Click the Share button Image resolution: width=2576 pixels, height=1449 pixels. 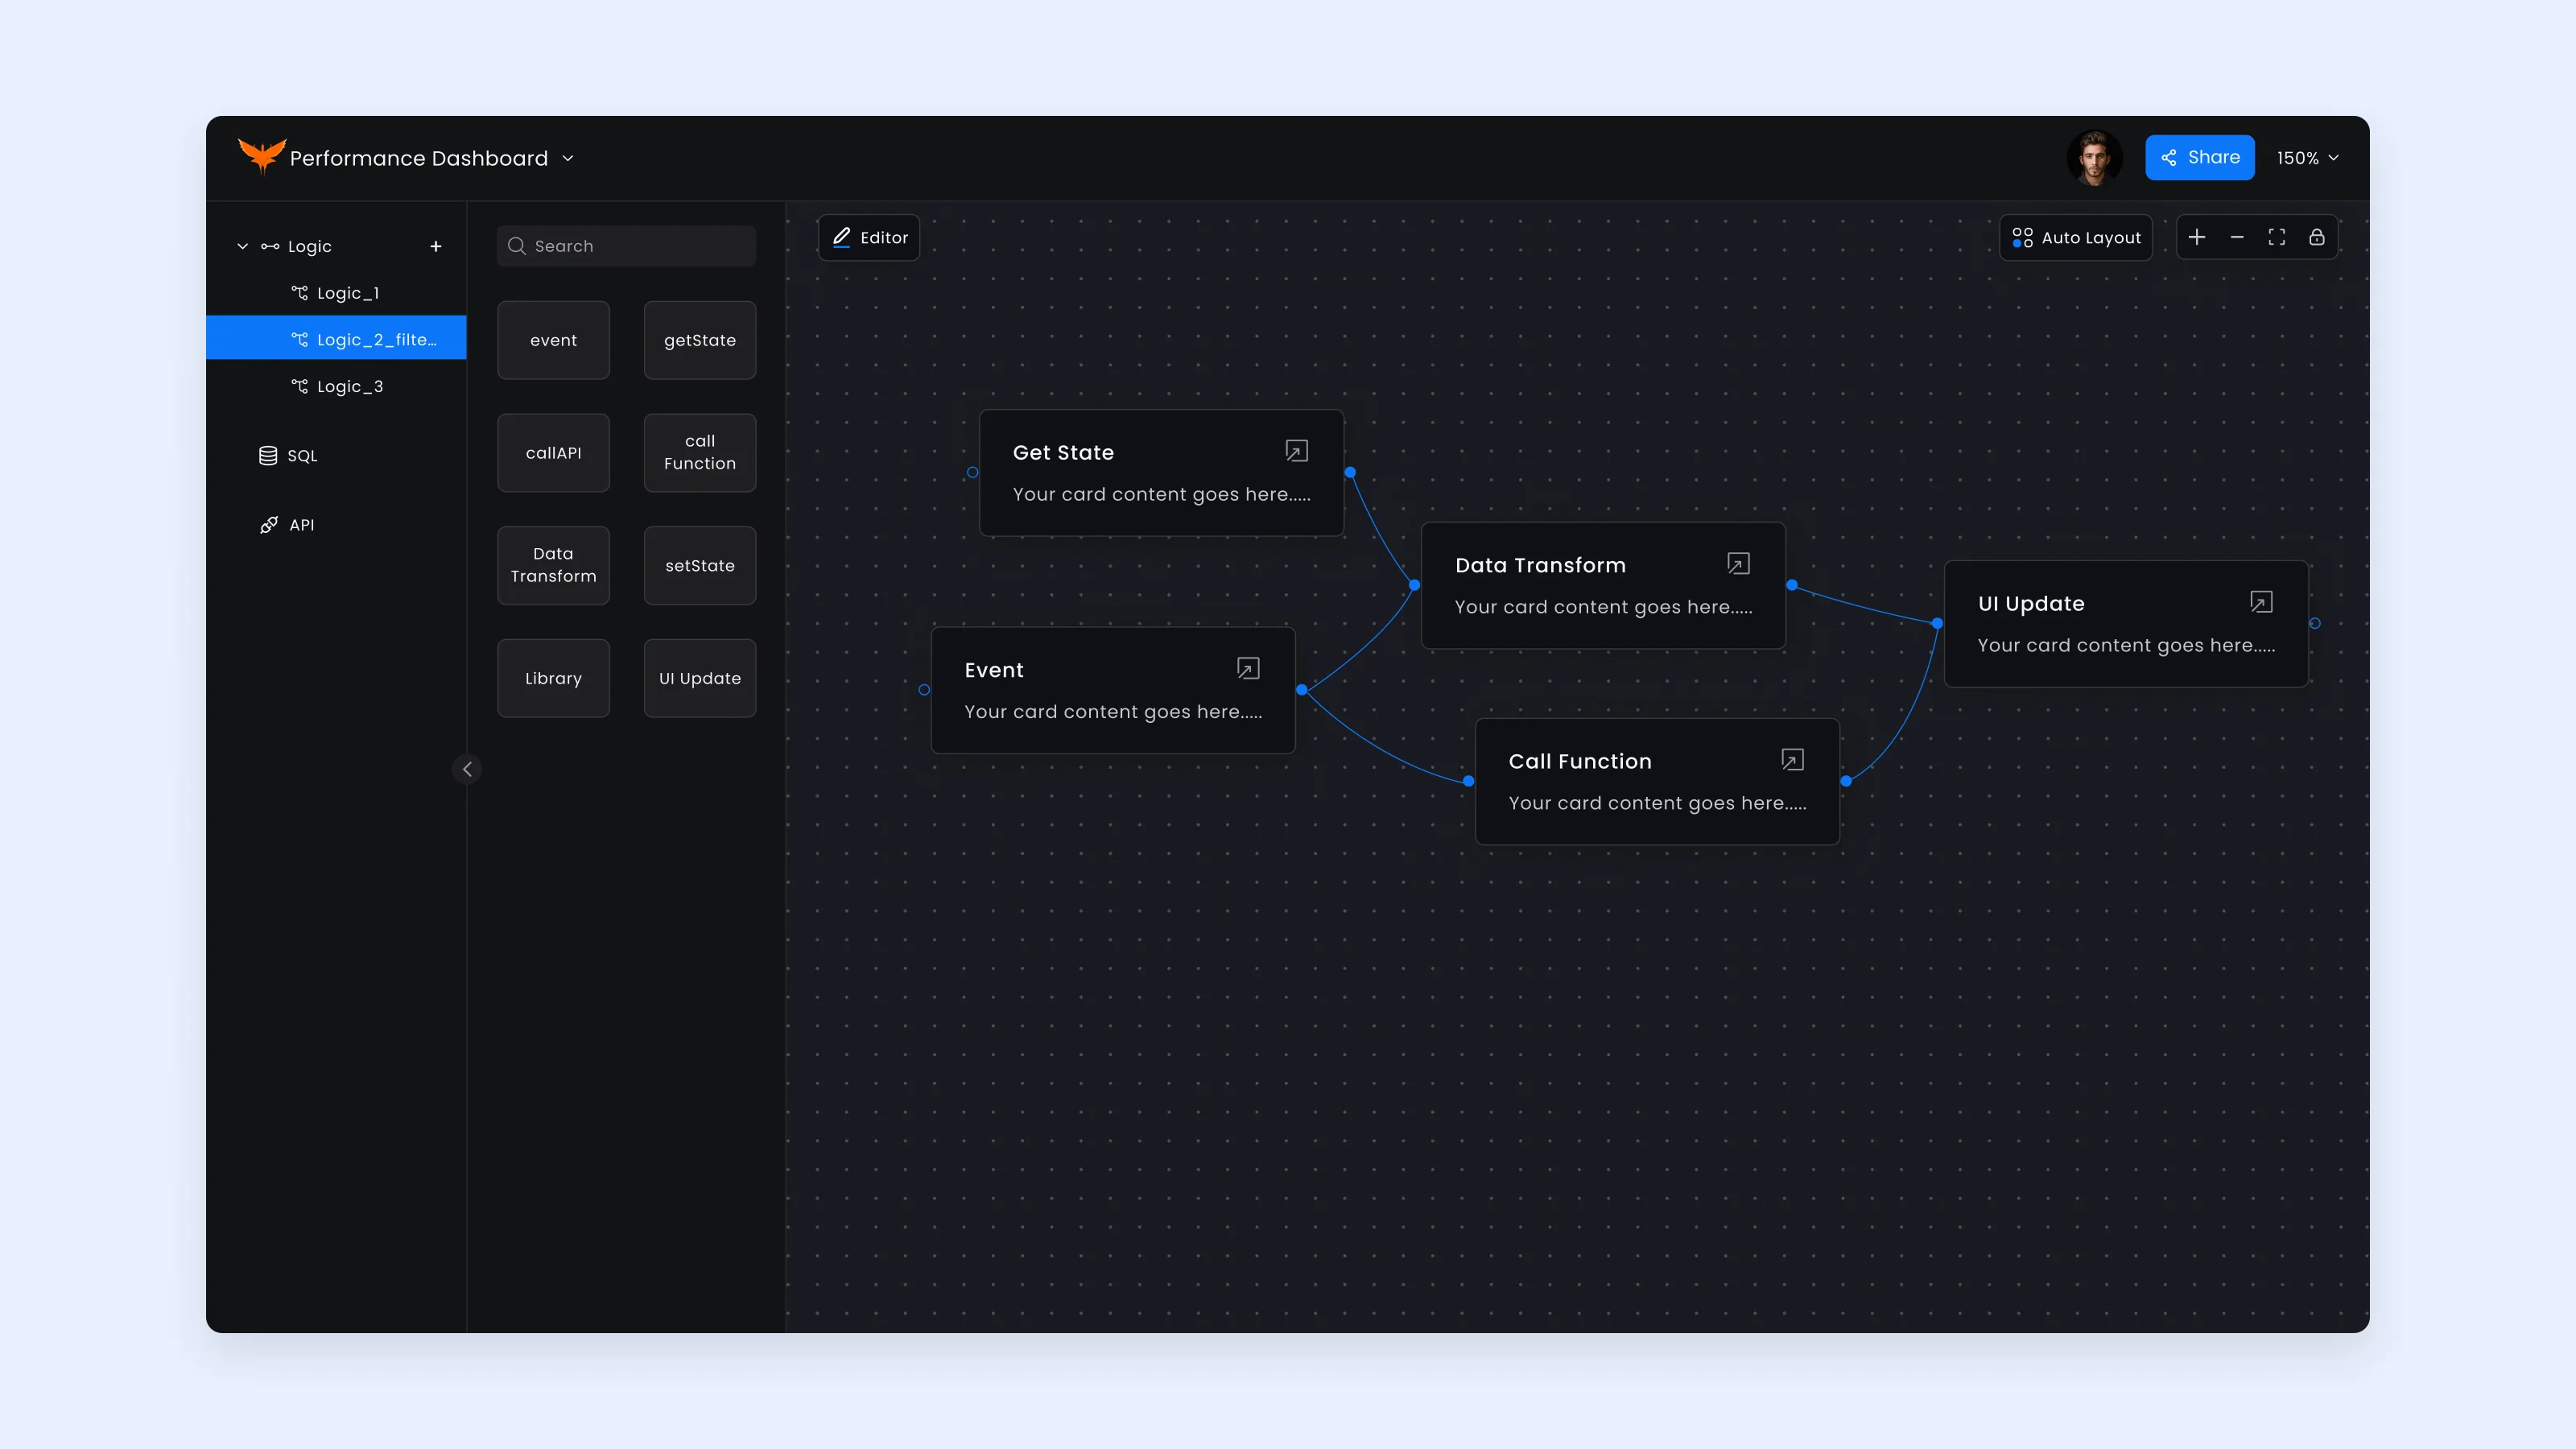pos(2199,157)
